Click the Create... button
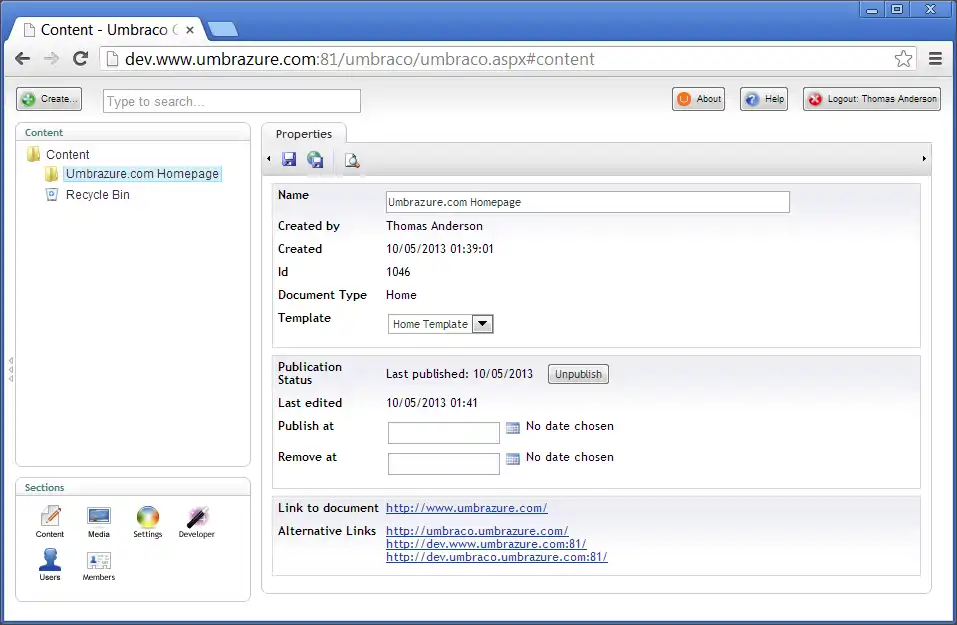957x625 pixels. (49, 99)
